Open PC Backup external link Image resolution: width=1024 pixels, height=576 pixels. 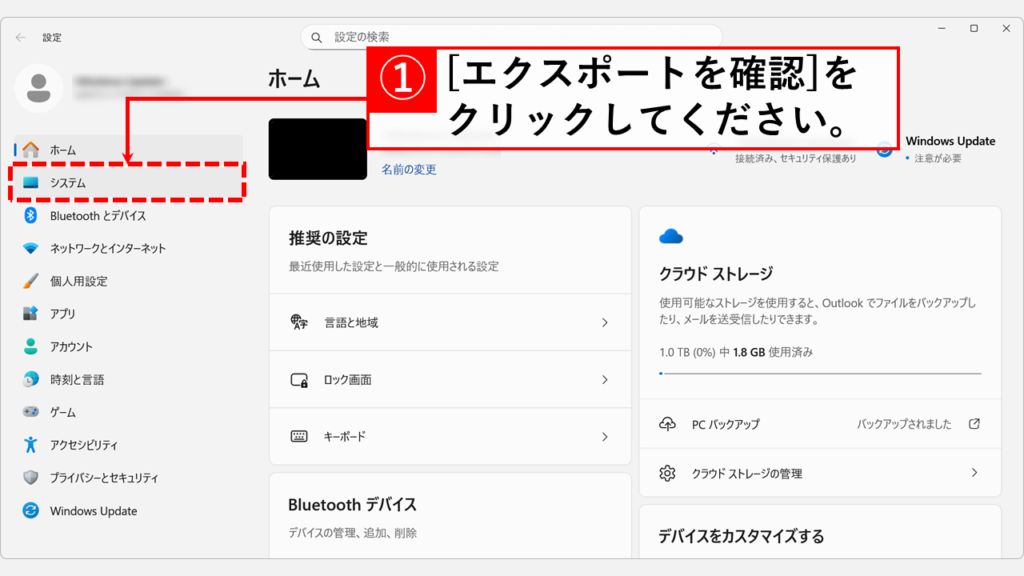pos(974,424)
